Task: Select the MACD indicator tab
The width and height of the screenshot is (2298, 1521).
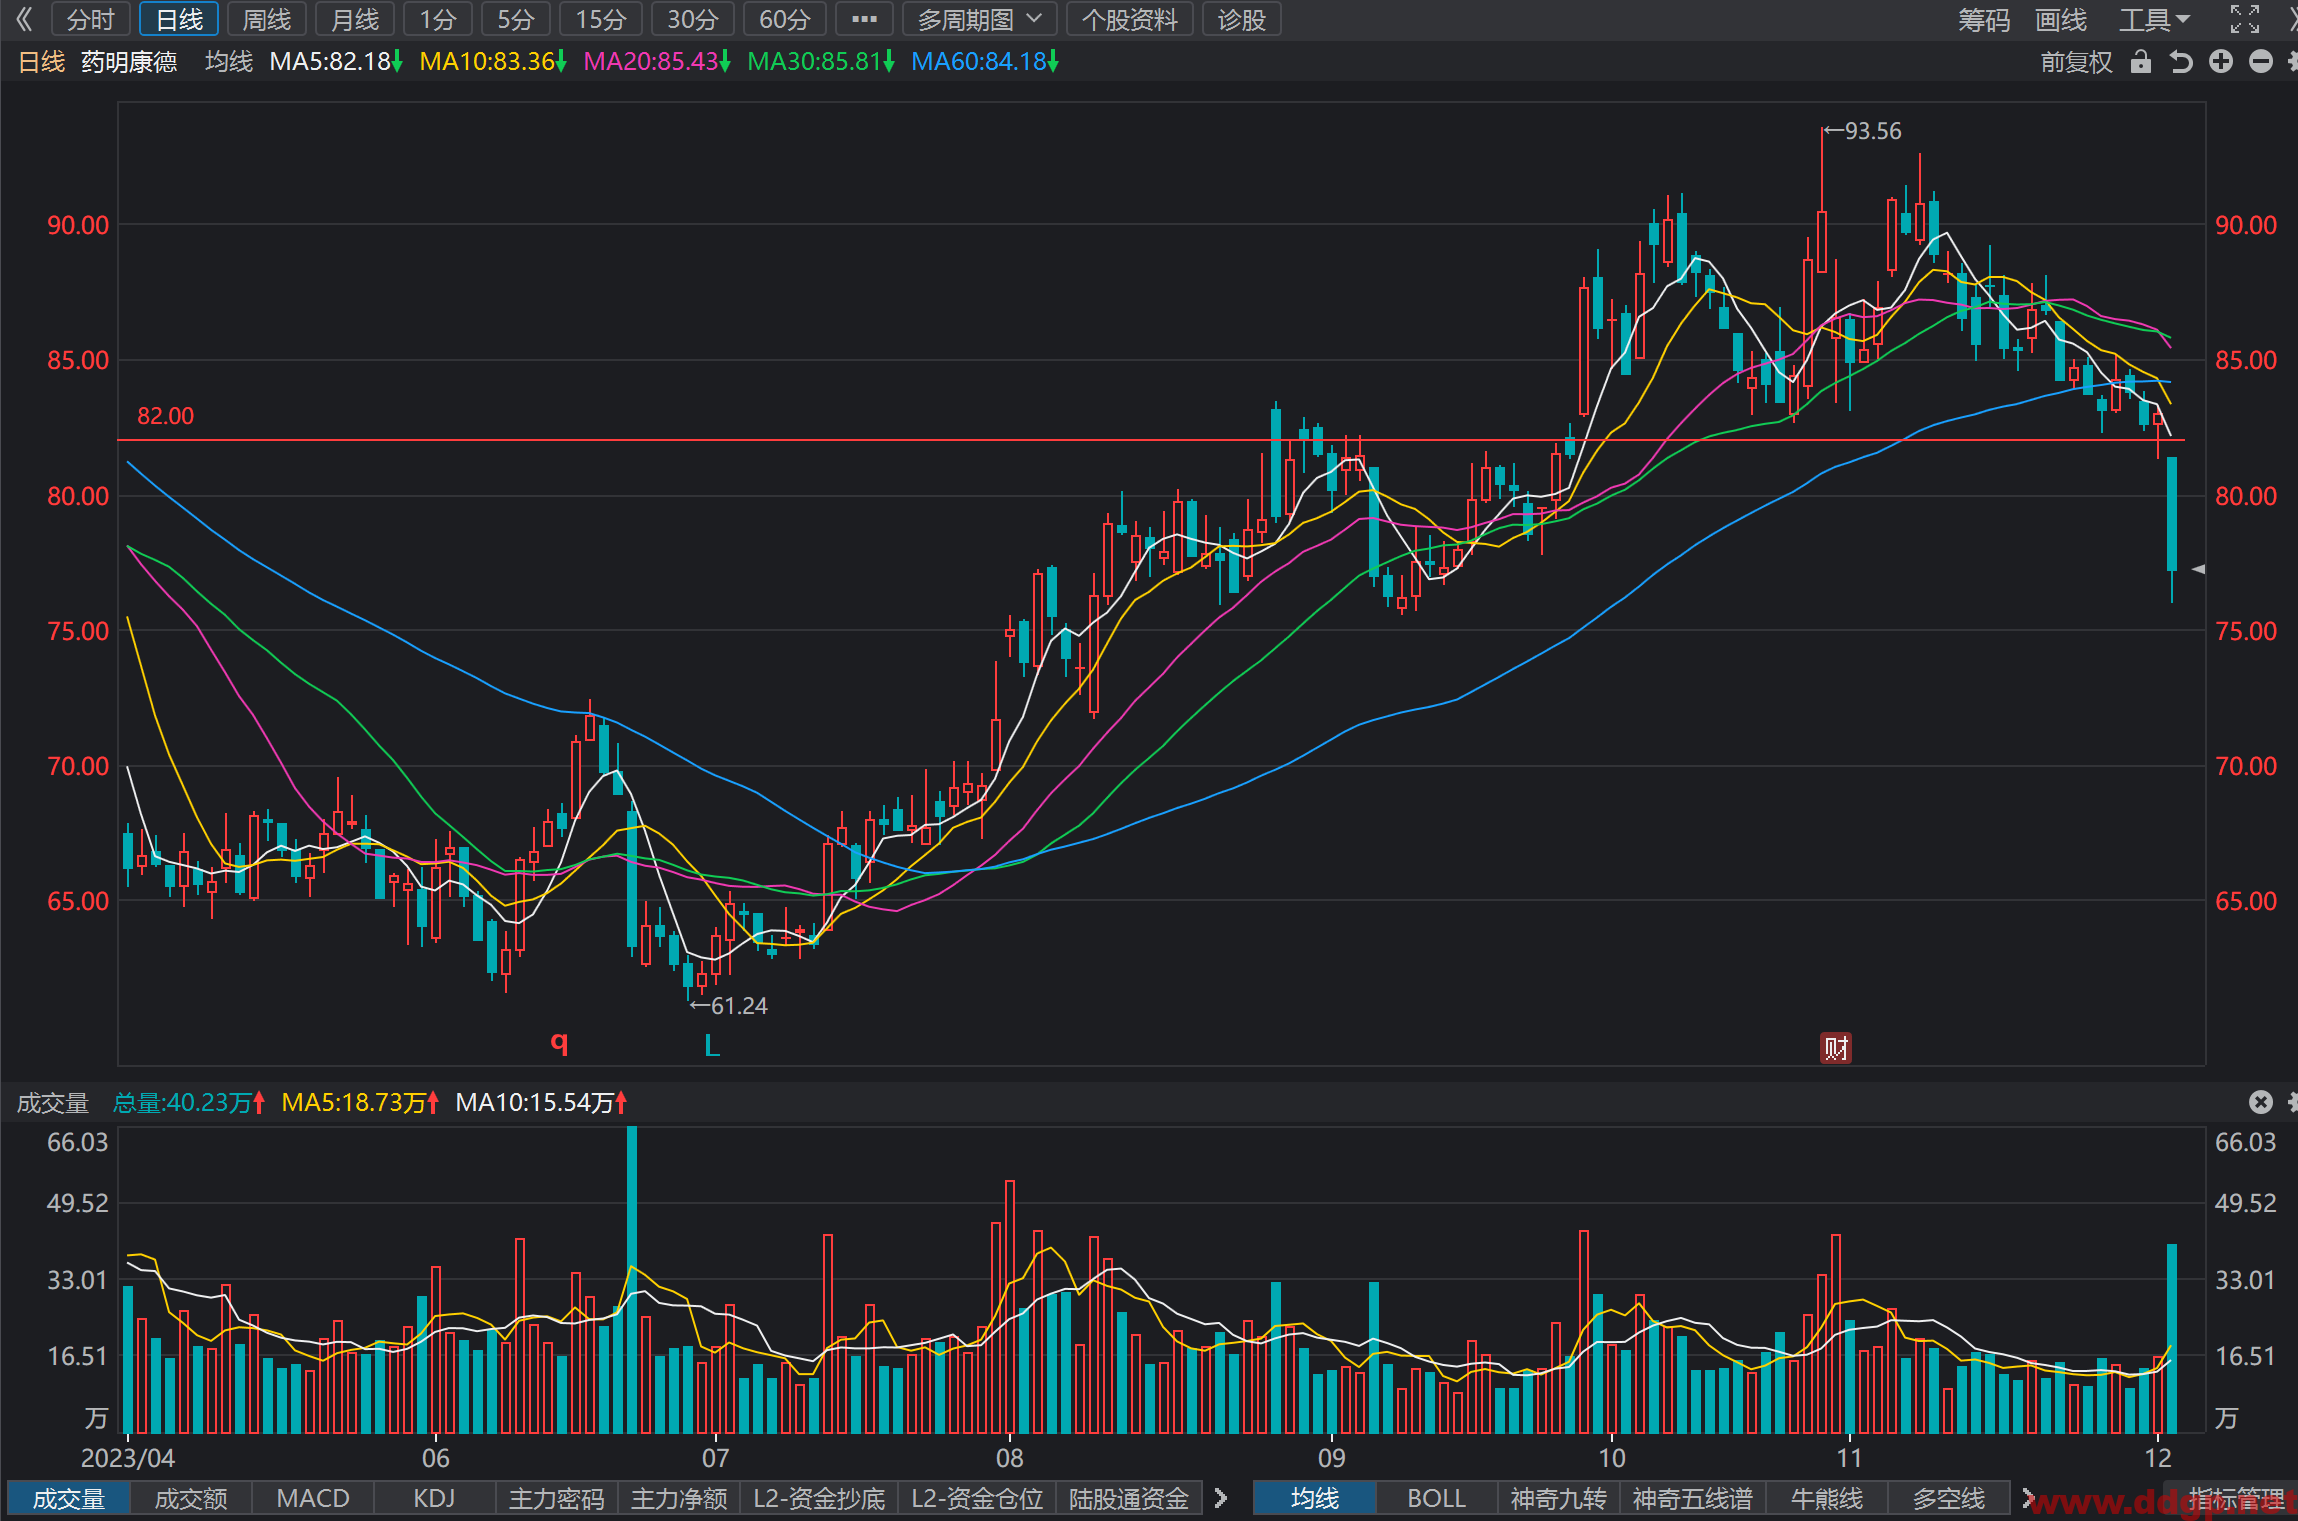Action: click(313, 1498)
